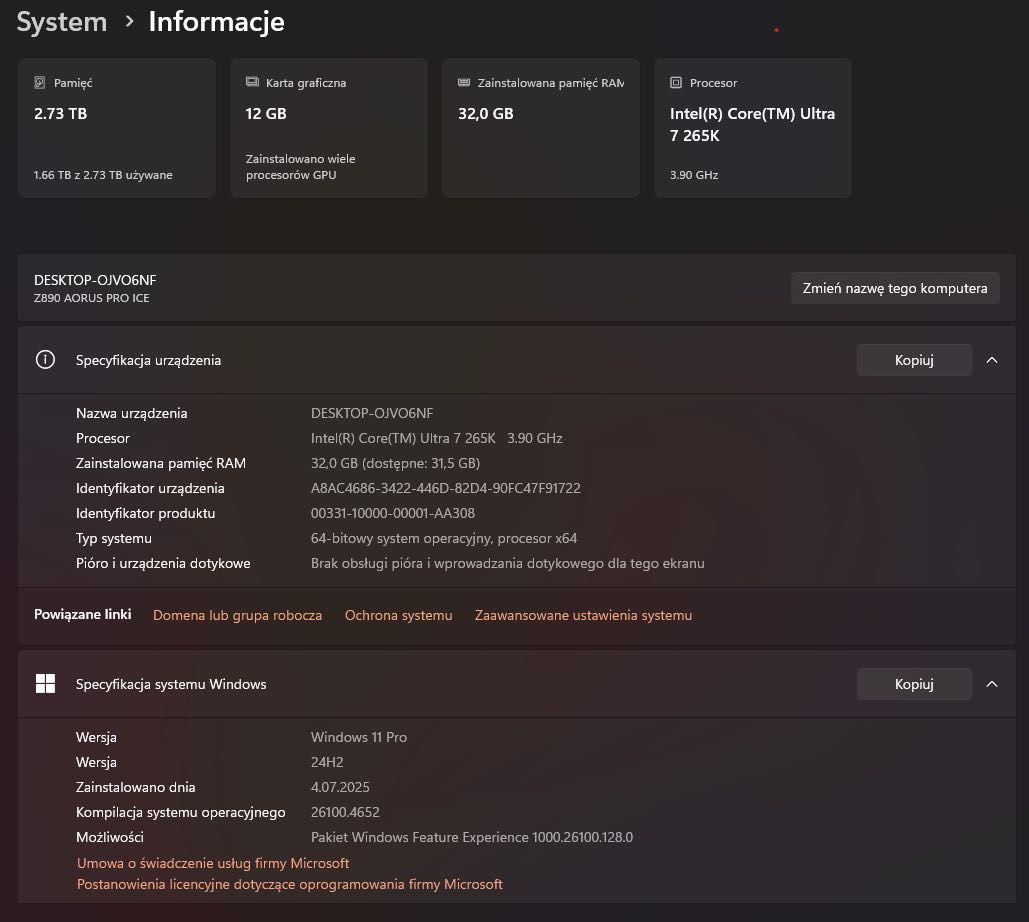Click the Zainstalowano dnia label
The image size is (1029, 922).
(x=135, y=787)
